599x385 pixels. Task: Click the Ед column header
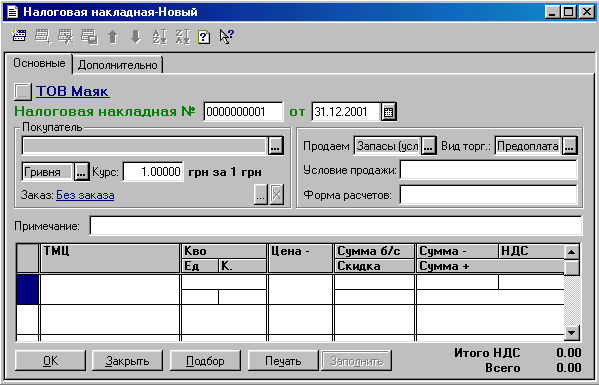pos(200,266)
